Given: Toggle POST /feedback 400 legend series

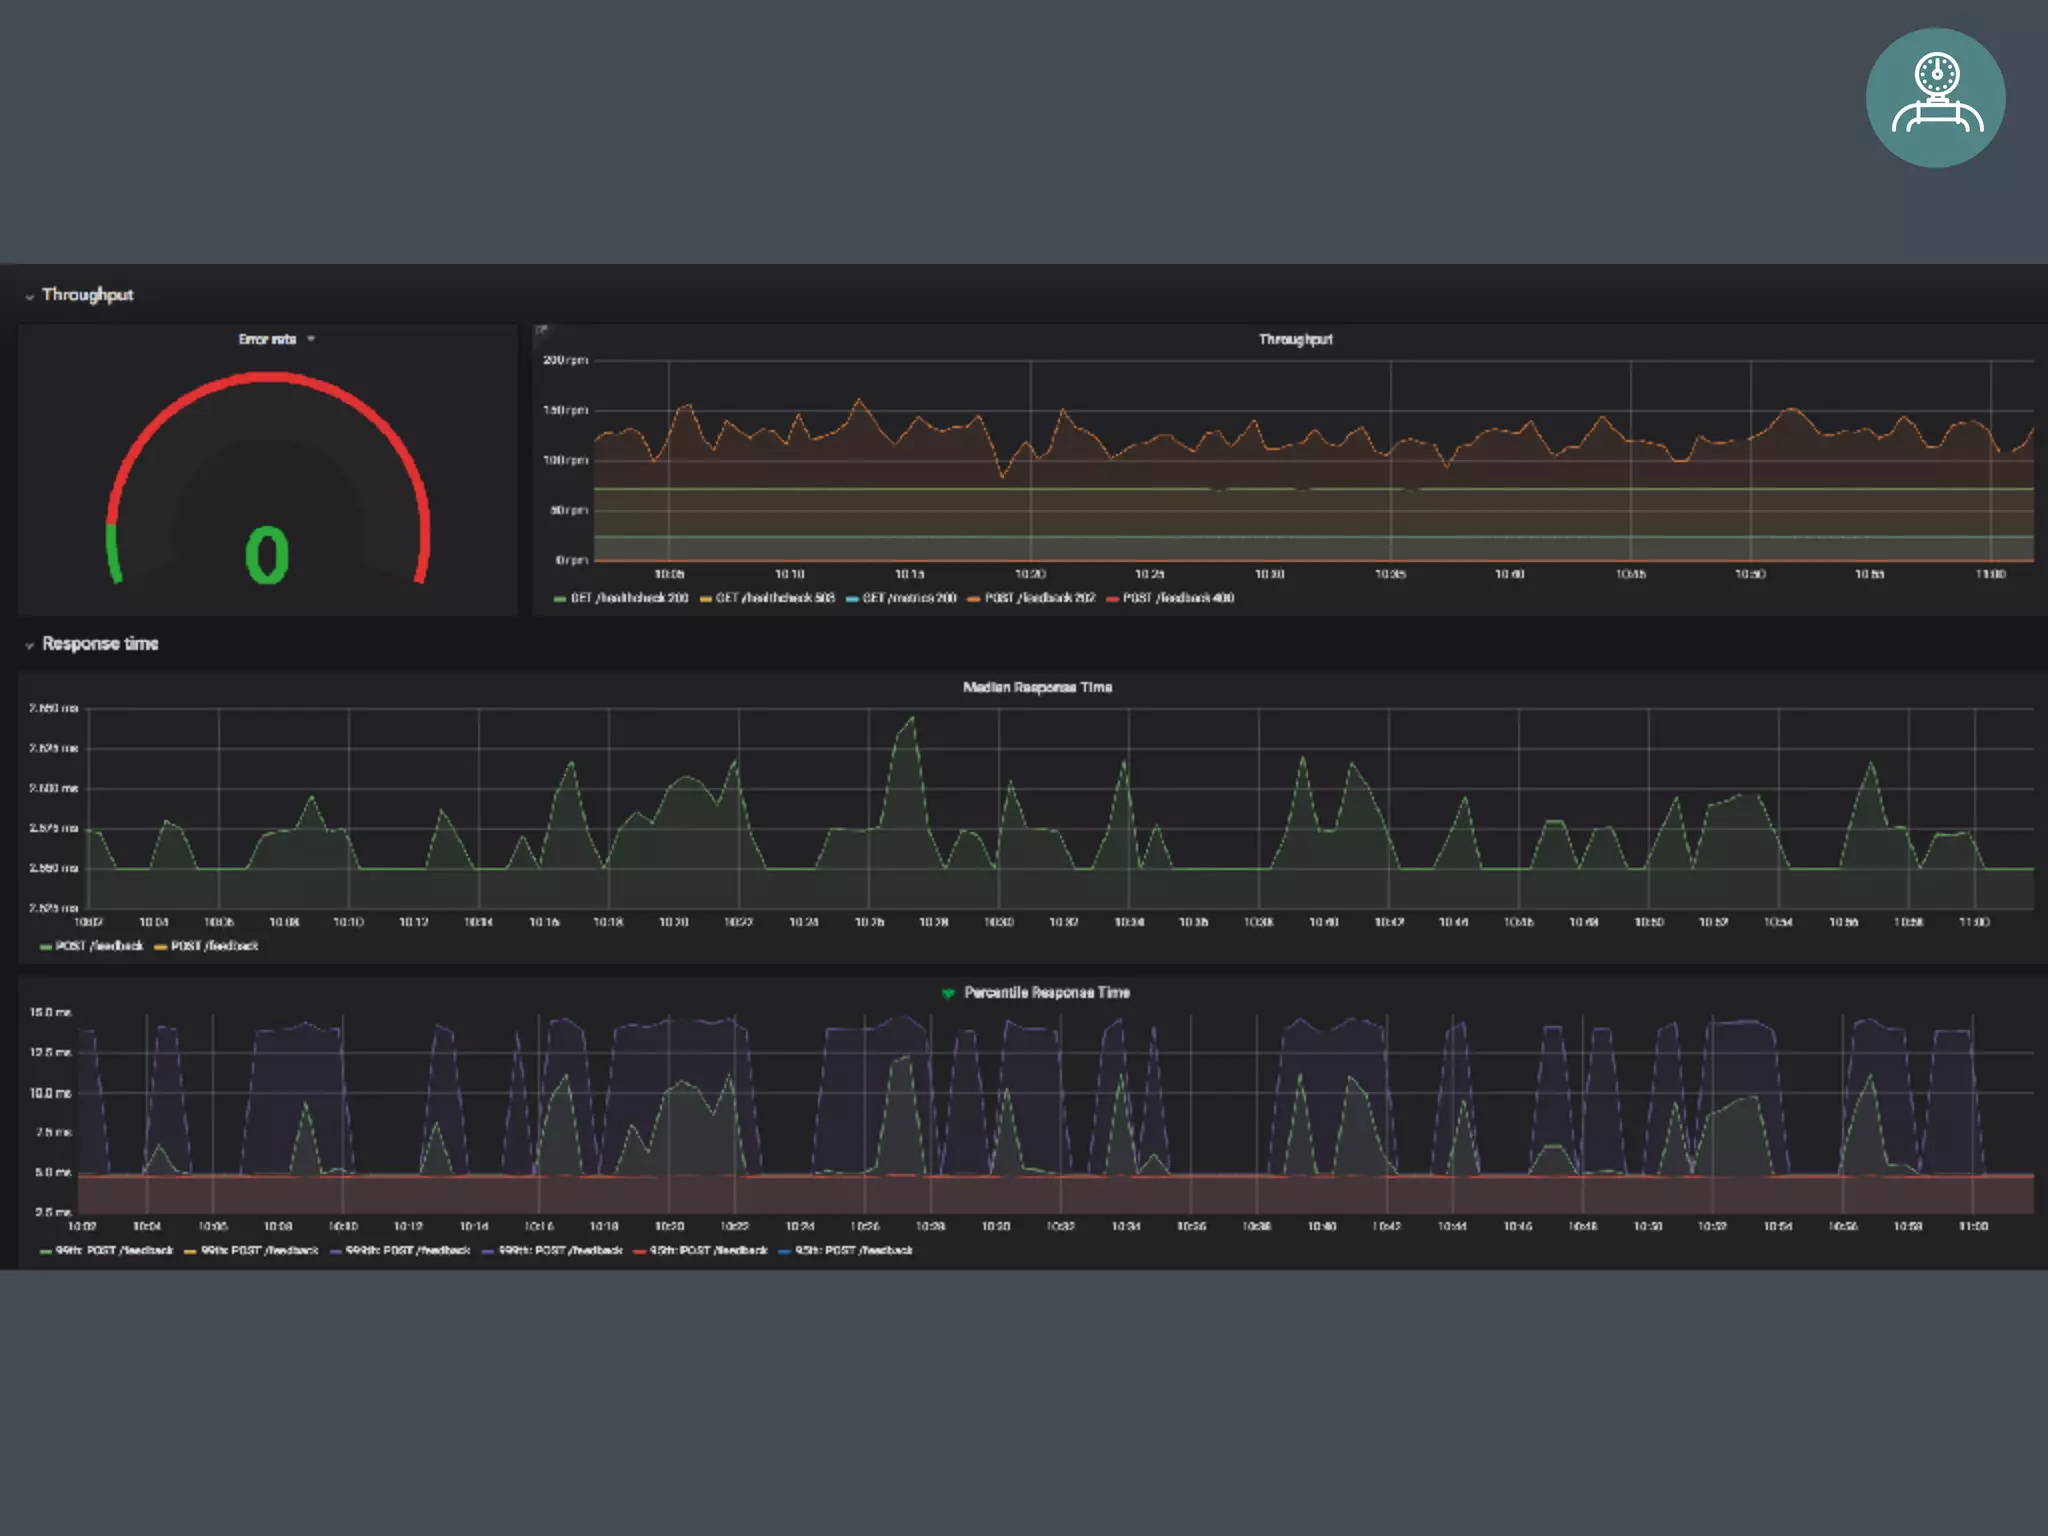Looking at the screenshot, I should [x=1177, y=598].
